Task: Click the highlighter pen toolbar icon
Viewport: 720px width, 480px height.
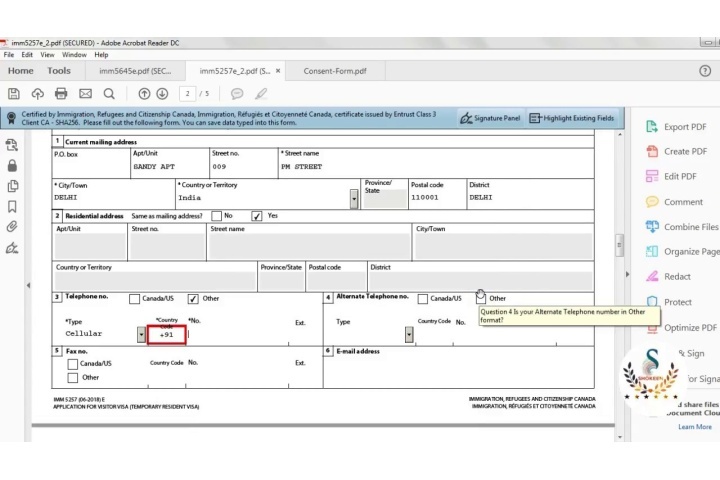Action: (261, 94)
